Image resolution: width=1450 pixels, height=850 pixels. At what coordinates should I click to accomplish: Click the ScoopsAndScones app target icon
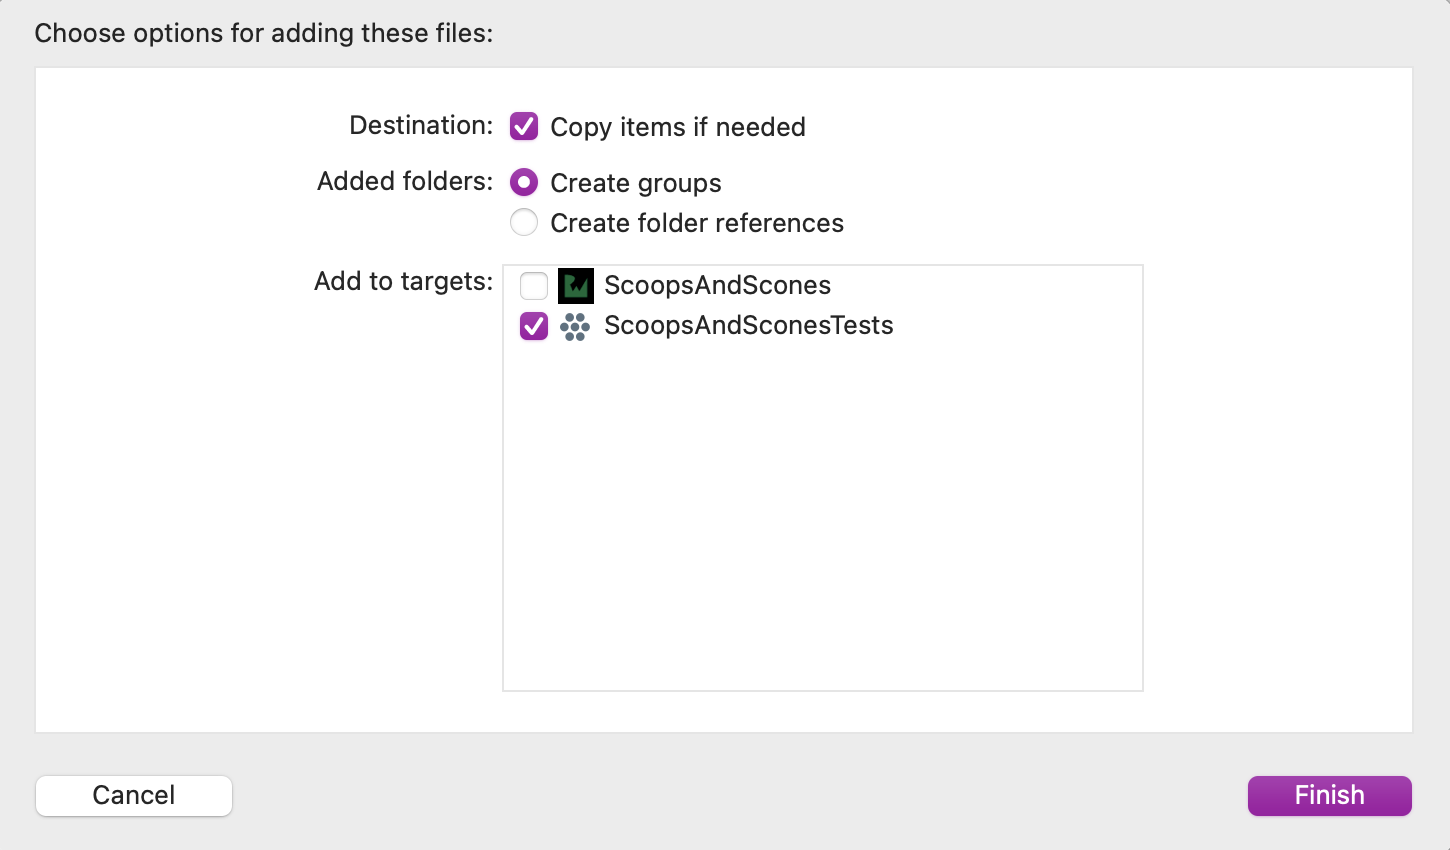tap(576, 285)
